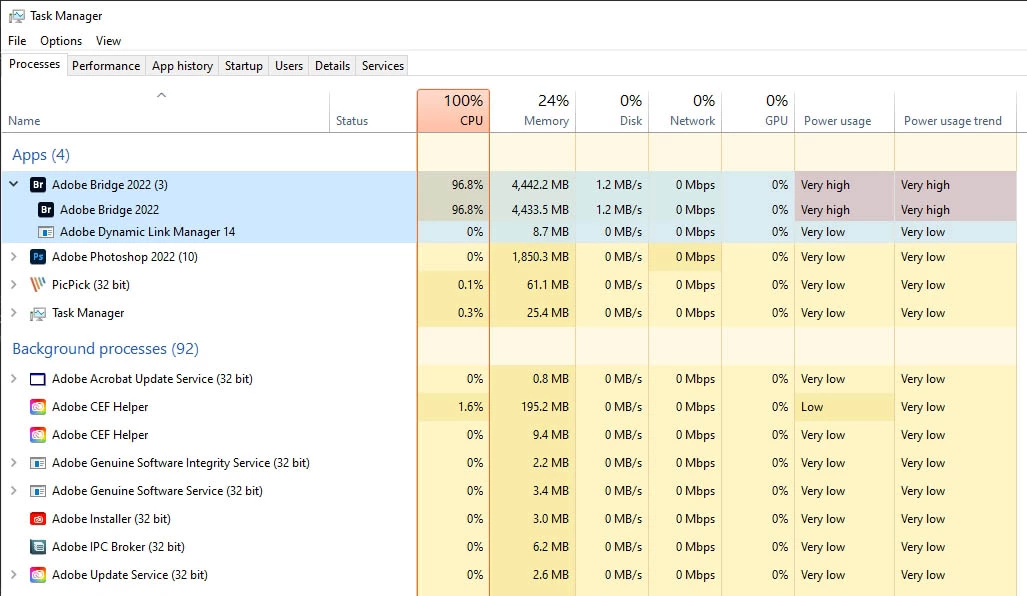This screenshot has width=1027, height=596.
Task: Expand Adobe Genuine Software Service entry
Action: coord(14,491)
